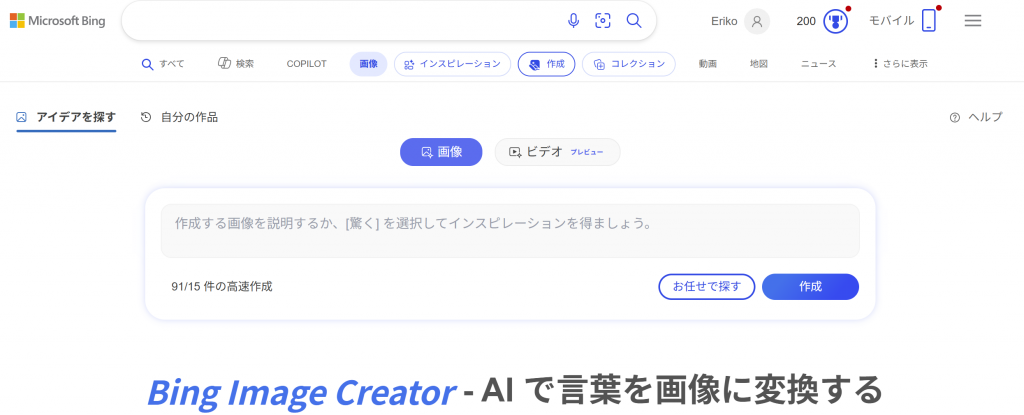The image size is (1024, 415).
Task: Click the microphone voice search icon
Action: click(573, 21)
